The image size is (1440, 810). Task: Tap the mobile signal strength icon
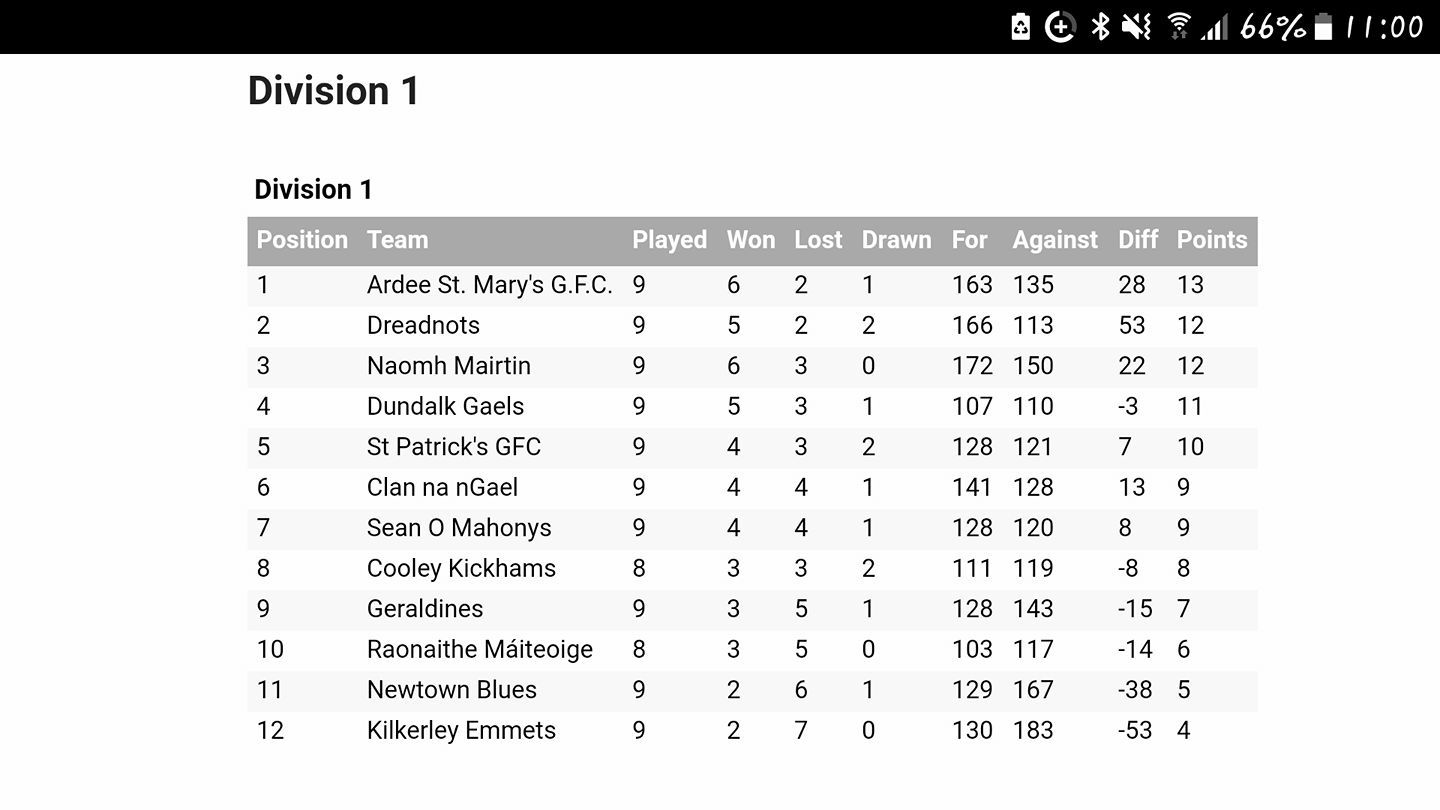(1215, 27)
